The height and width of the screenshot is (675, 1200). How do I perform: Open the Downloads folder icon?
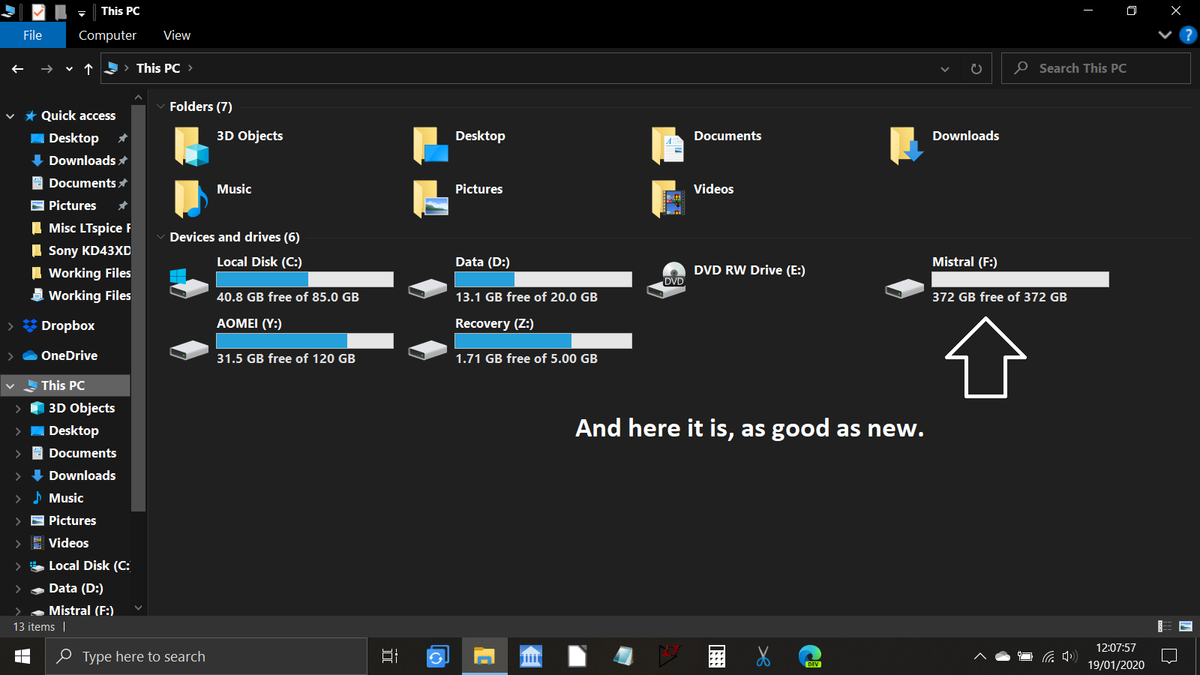[906, 146]
